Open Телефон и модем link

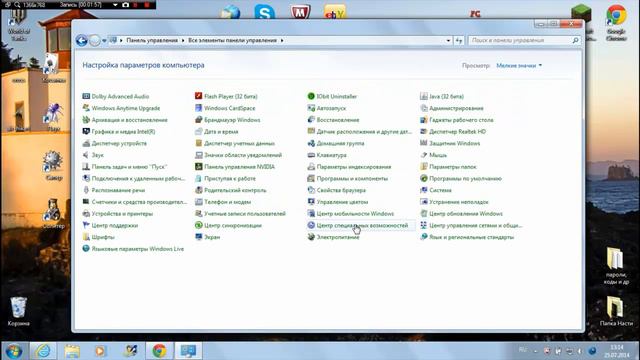point(227,202)
